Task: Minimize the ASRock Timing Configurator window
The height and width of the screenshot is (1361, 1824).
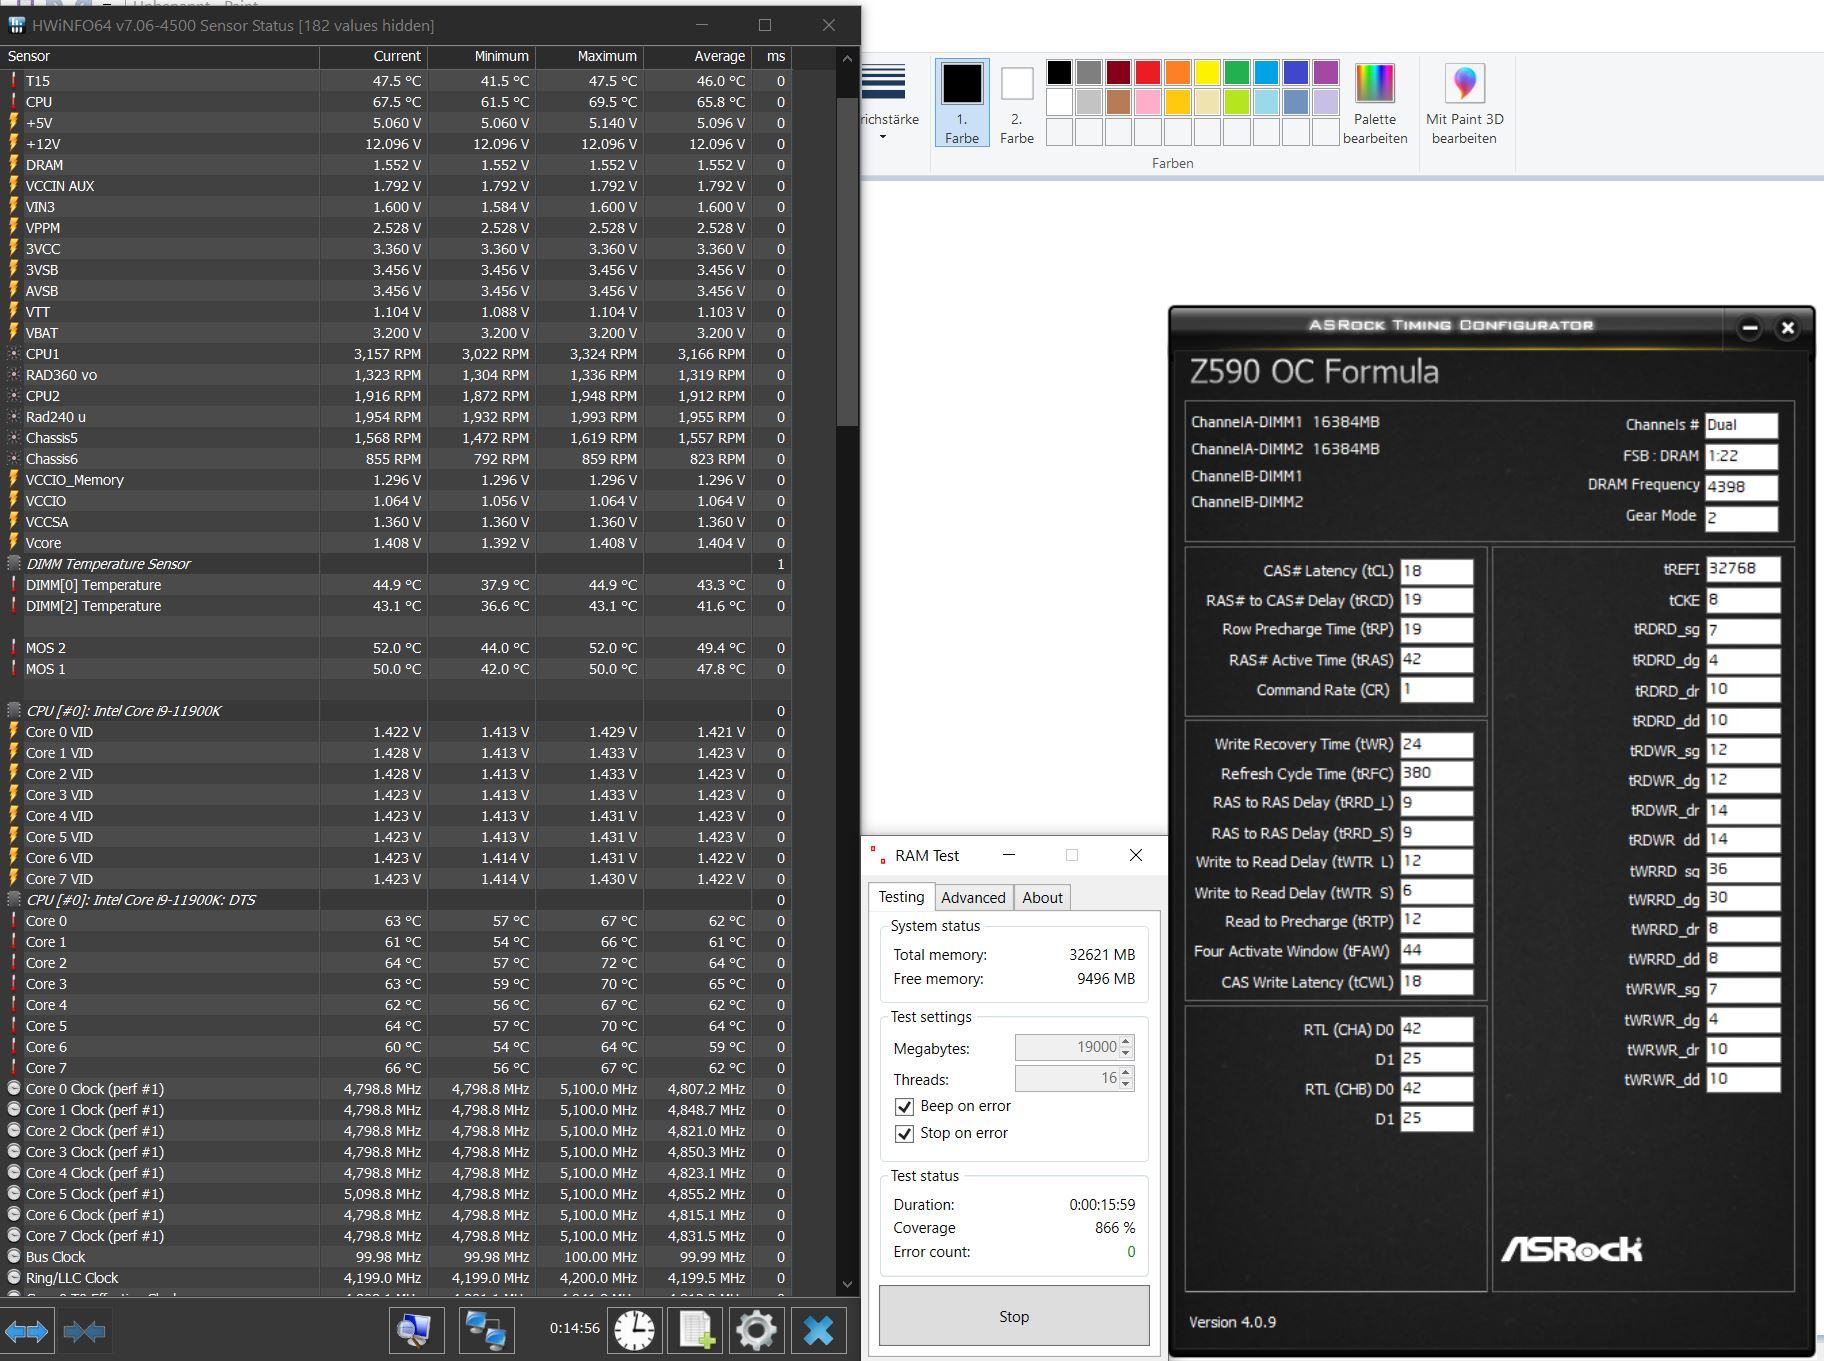Action: tap(1749, 327)
